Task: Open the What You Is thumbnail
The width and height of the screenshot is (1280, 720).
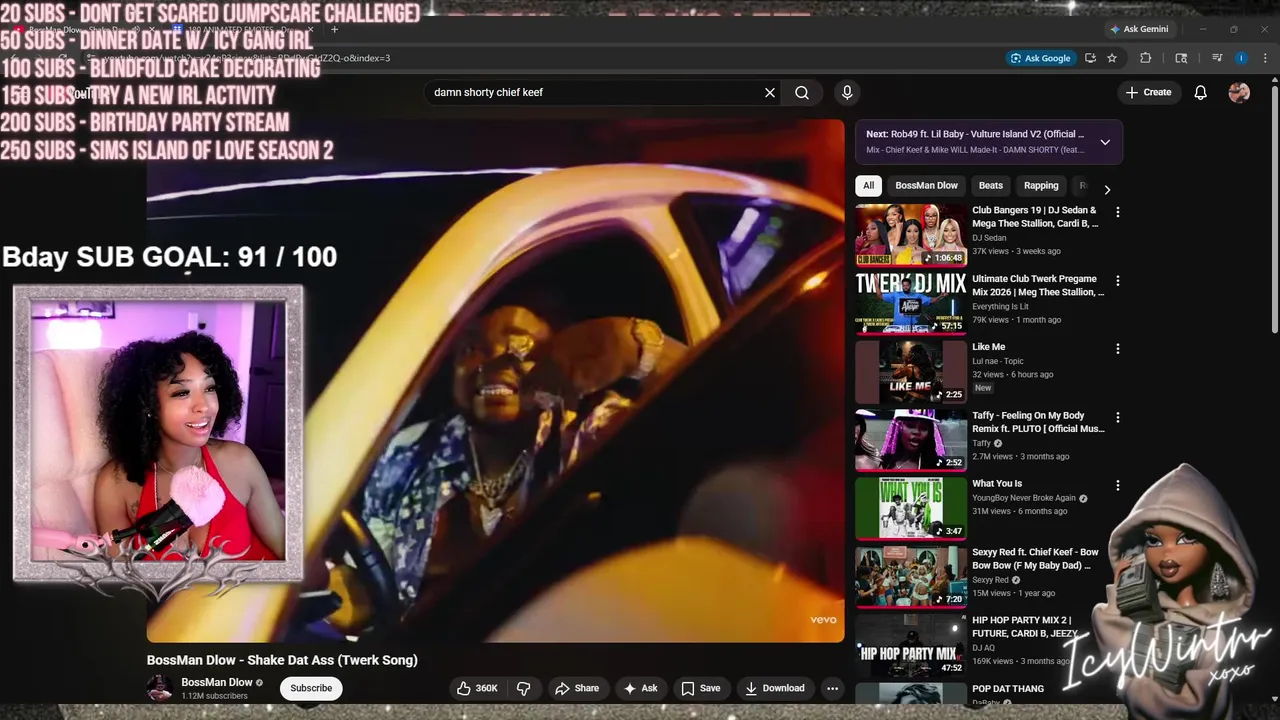Action: coord(911,508)
